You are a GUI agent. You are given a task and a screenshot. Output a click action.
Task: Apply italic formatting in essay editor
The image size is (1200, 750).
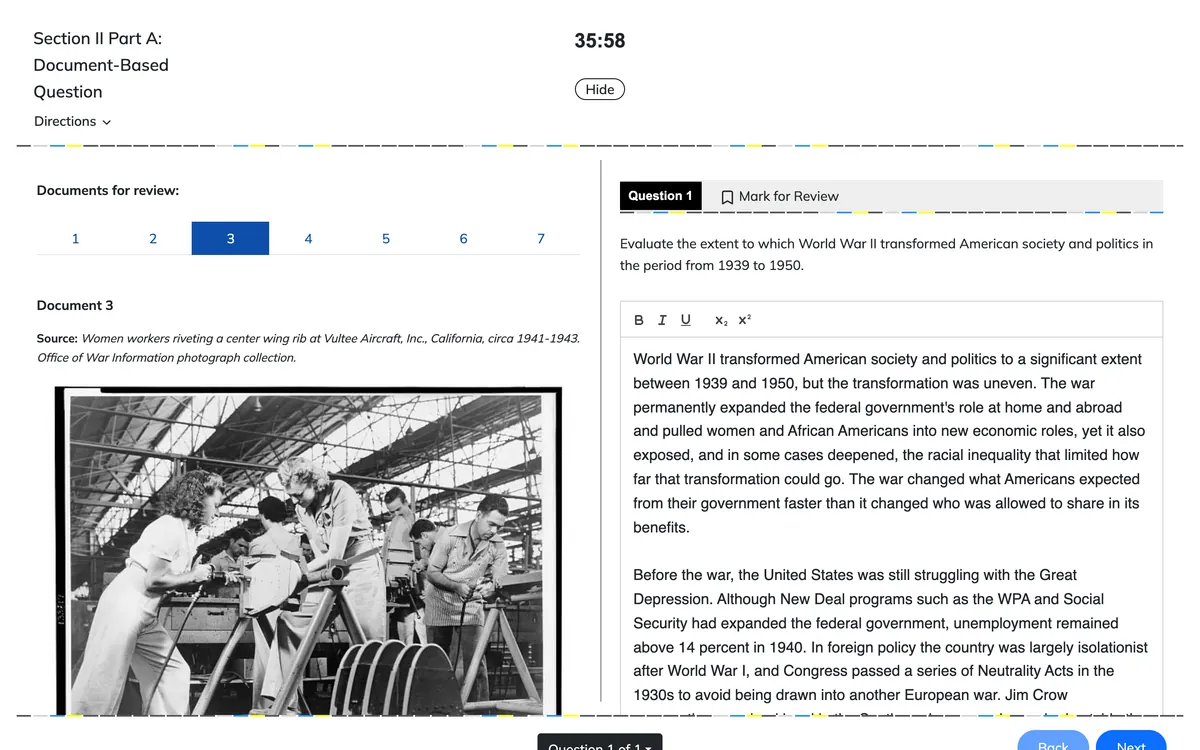click(662, 320)
